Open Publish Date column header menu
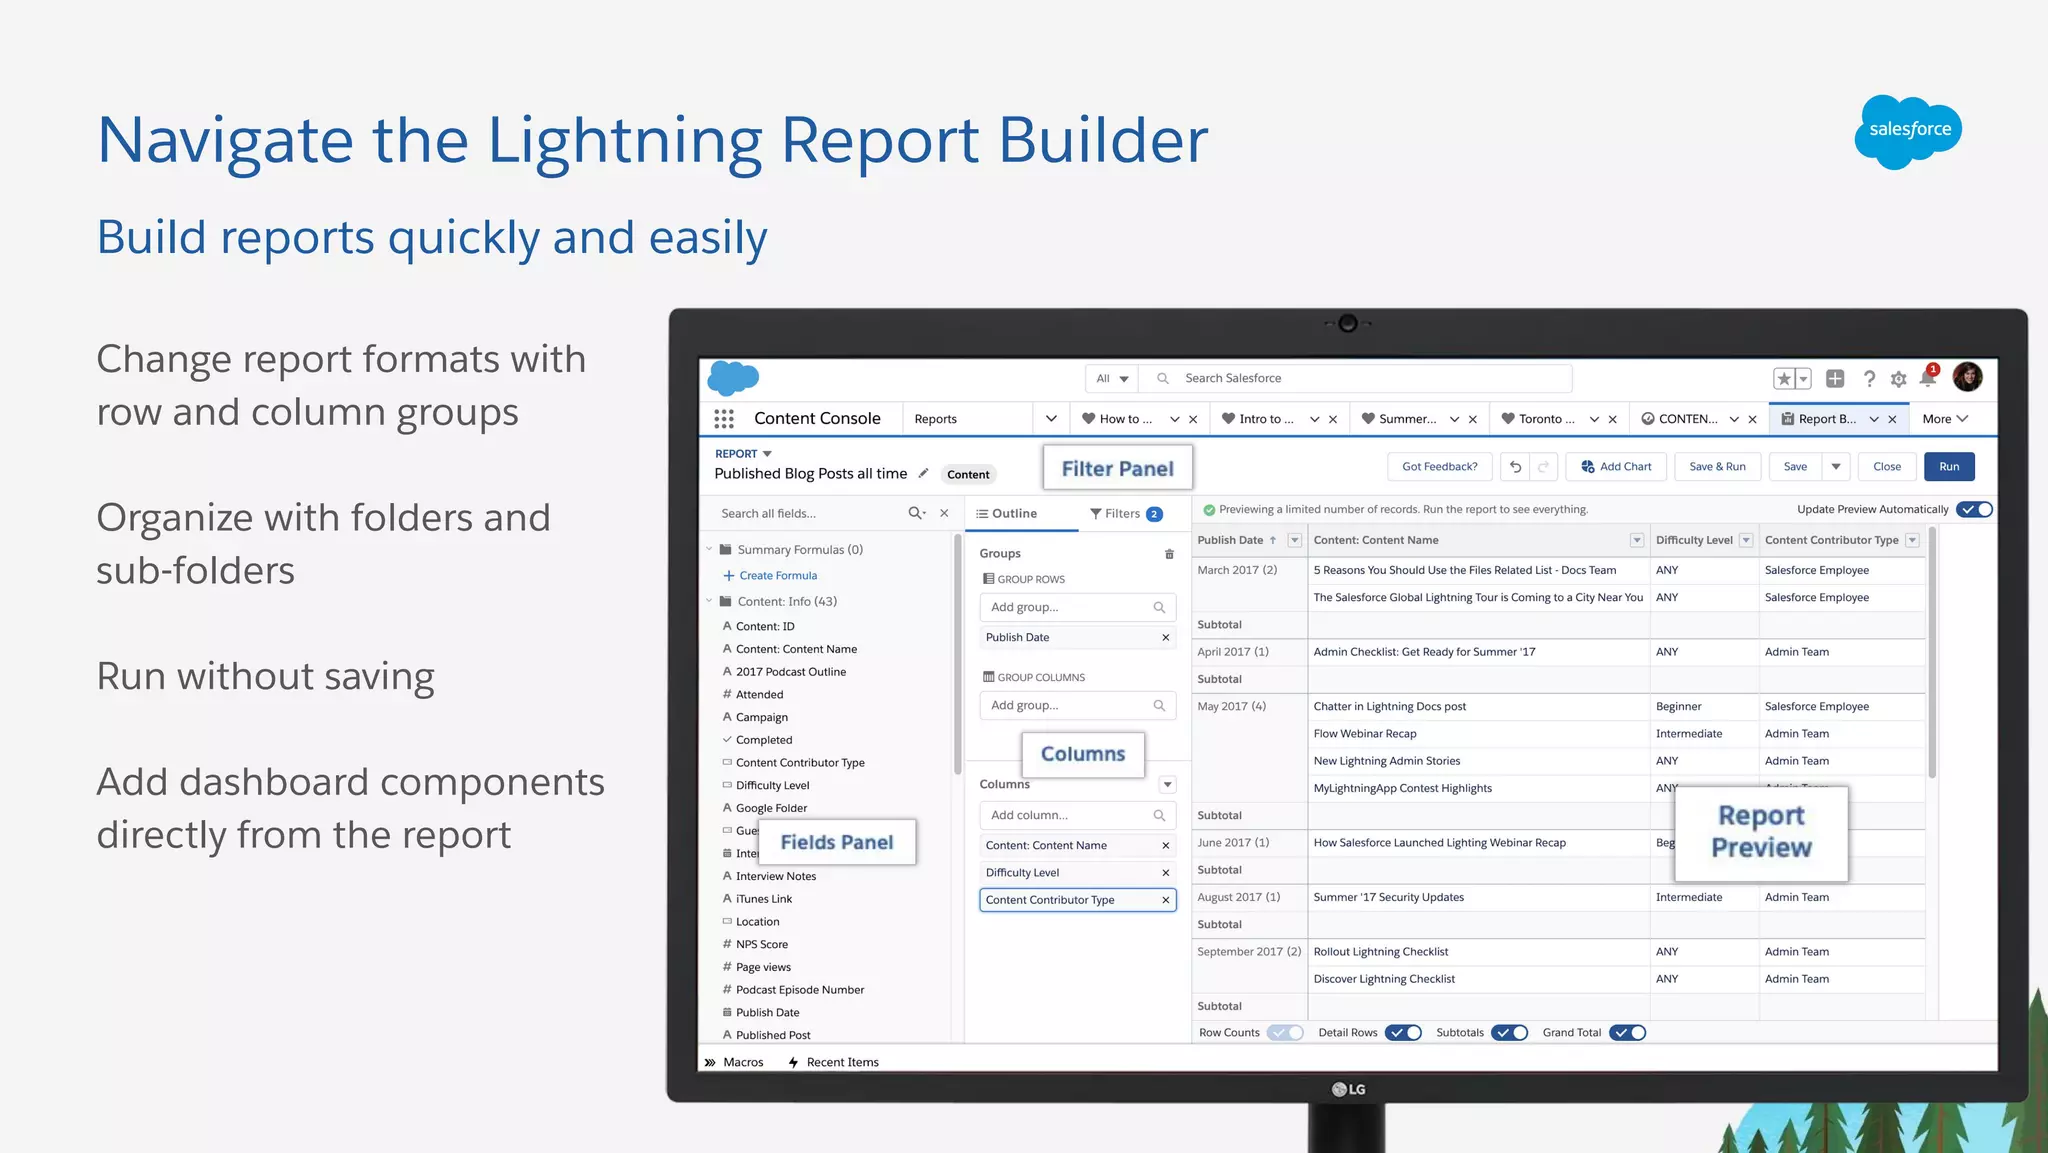This screenshot has width=2048, height=1153. pyautogui.click(x=1294, y=540)
